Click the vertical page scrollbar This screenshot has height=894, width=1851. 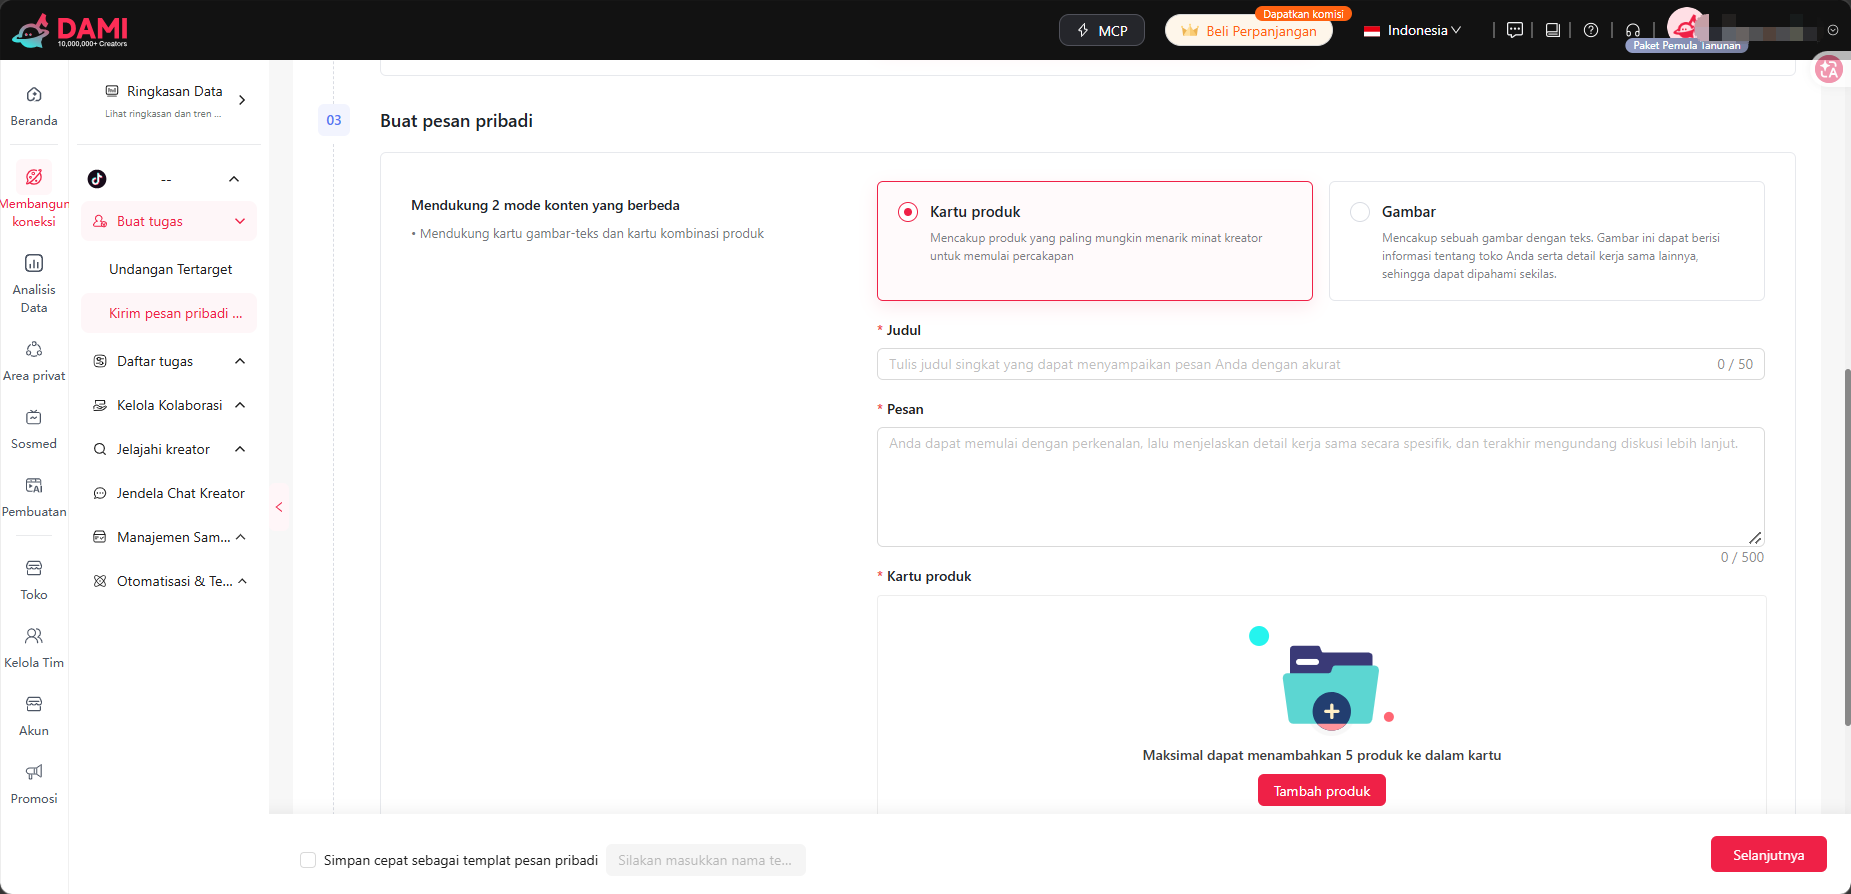click(1847, 547)
